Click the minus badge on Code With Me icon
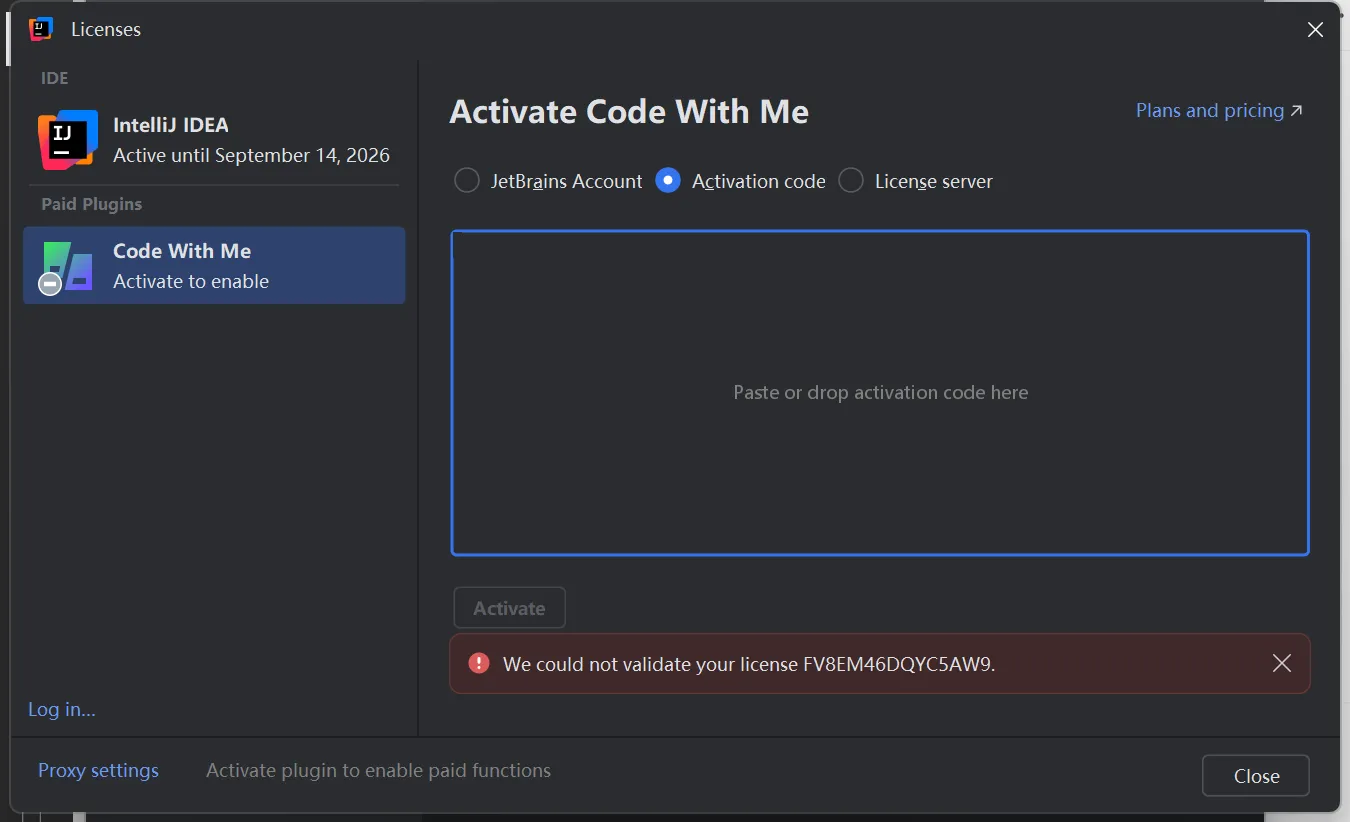 (x=50, y=284)
